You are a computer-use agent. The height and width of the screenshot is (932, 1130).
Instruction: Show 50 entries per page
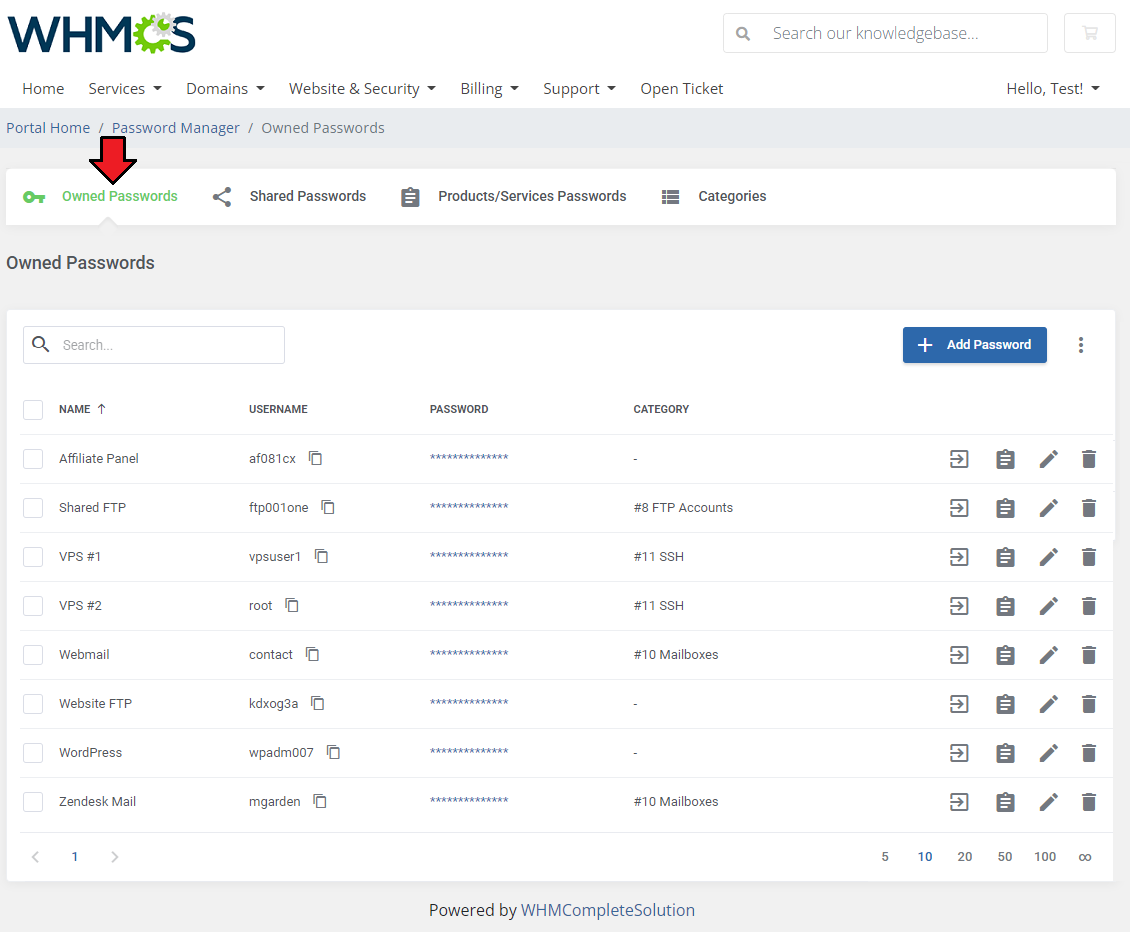point(1005,857)
